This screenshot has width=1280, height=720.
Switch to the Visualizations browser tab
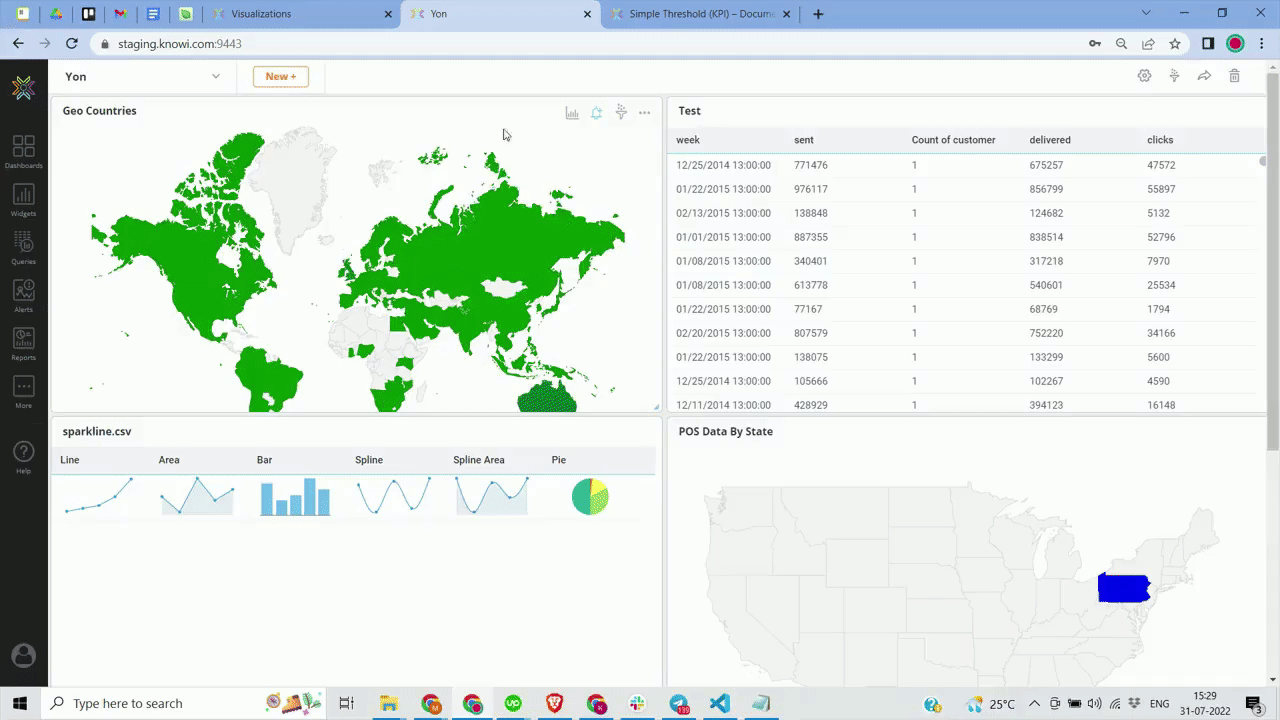click(x=300, y=14)
